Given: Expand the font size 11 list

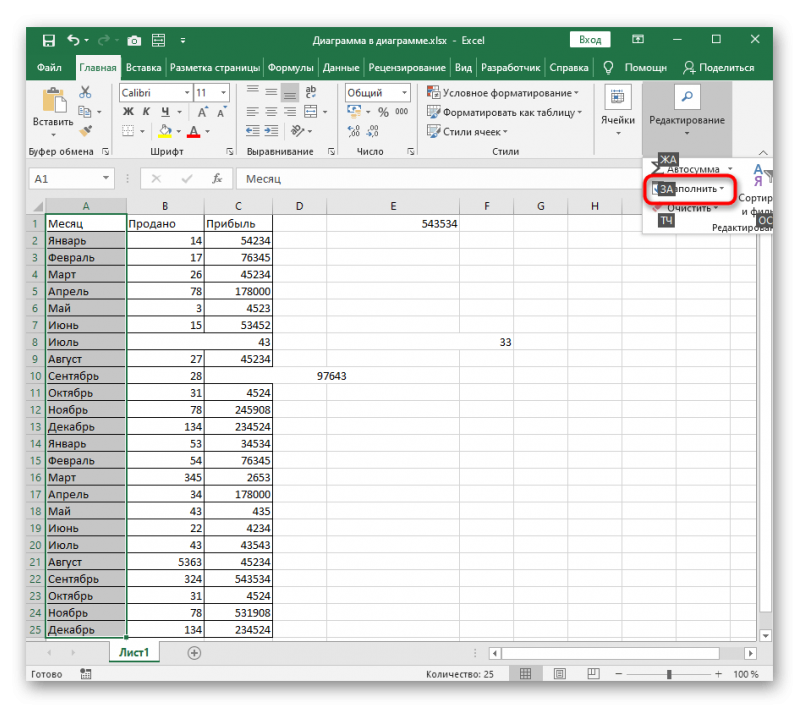Looking at the screenshot, I should pos(223,93).
